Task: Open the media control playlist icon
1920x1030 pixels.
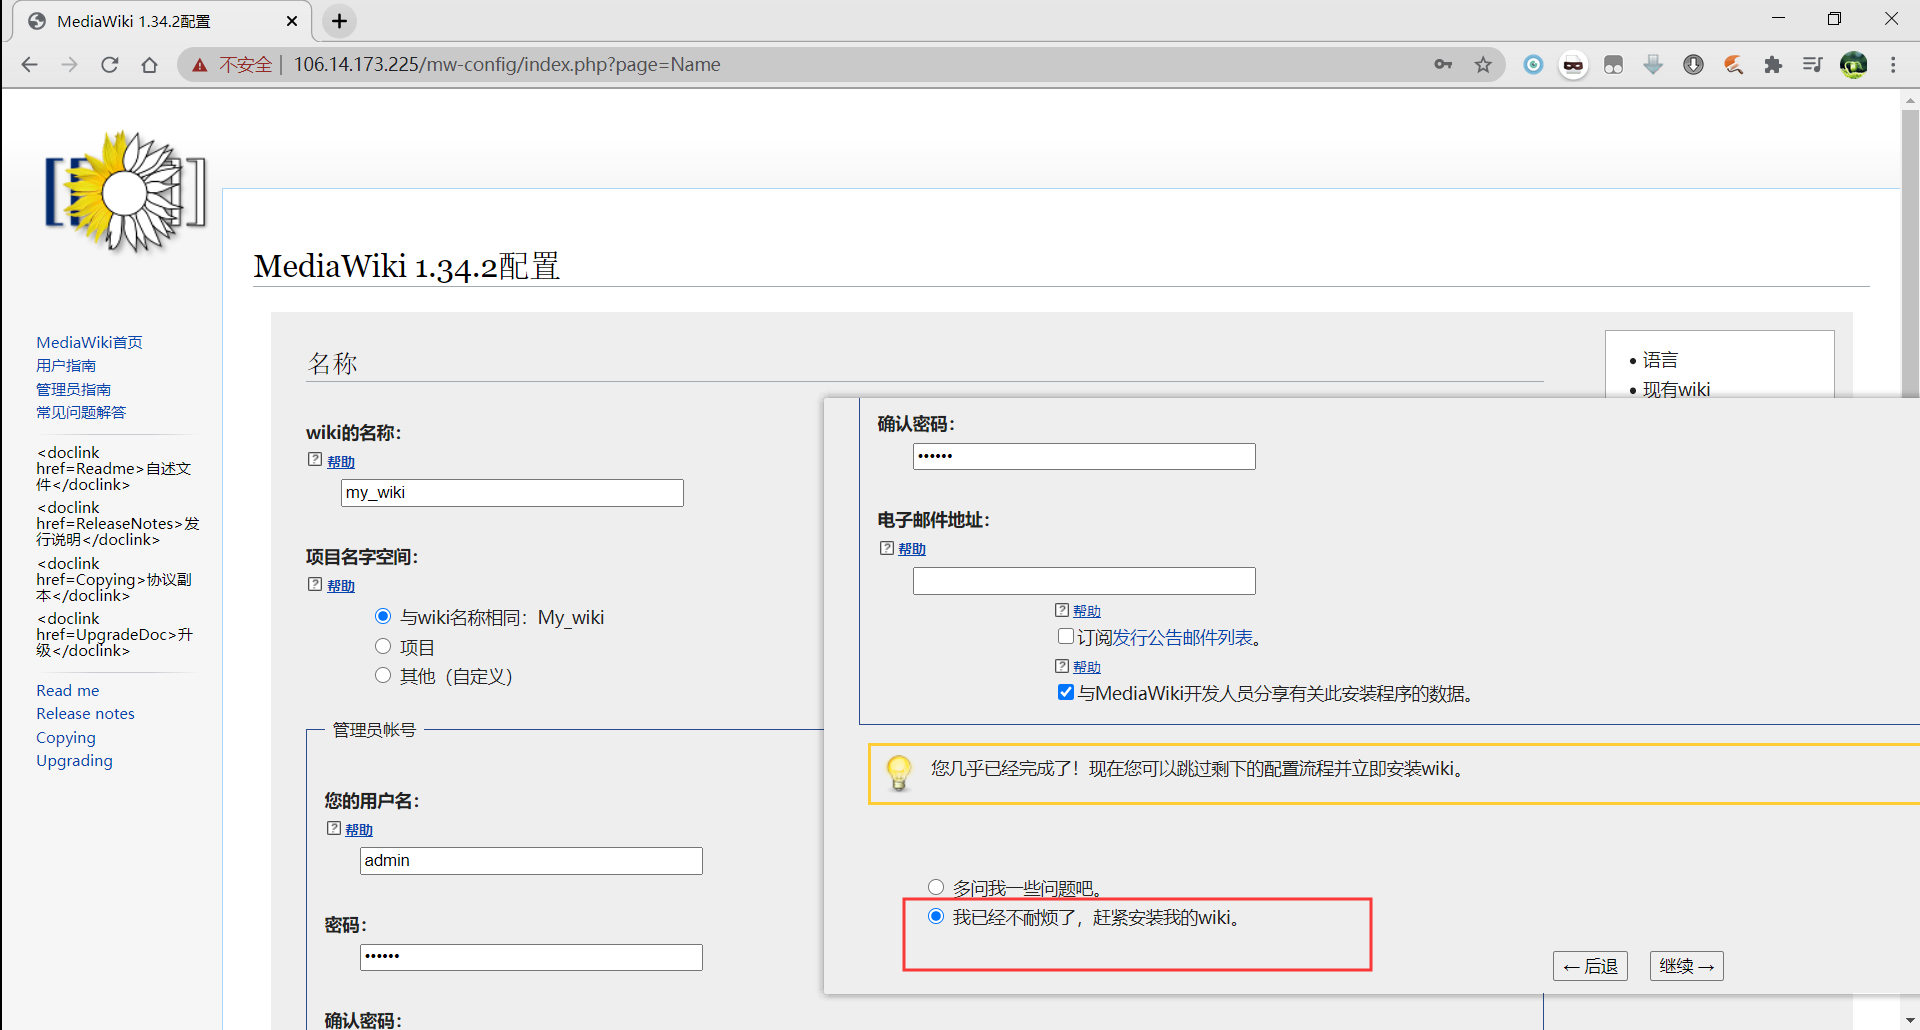Action: 1813,65
